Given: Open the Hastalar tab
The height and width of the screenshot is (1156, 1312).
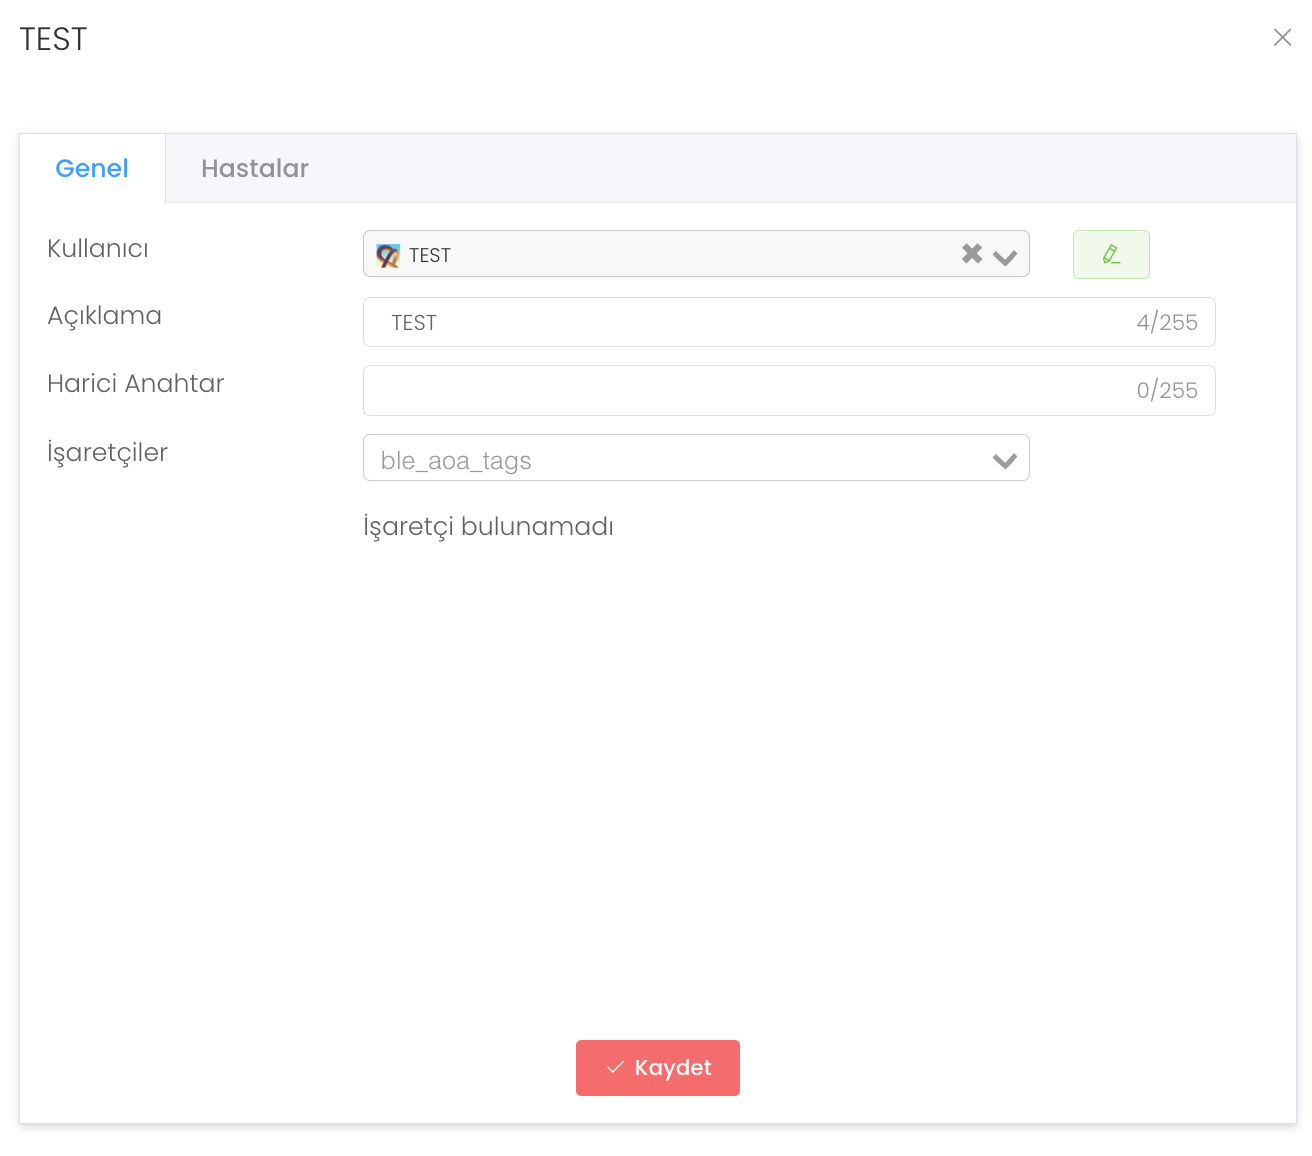Looking at the screenshot, I should [255, 168].
